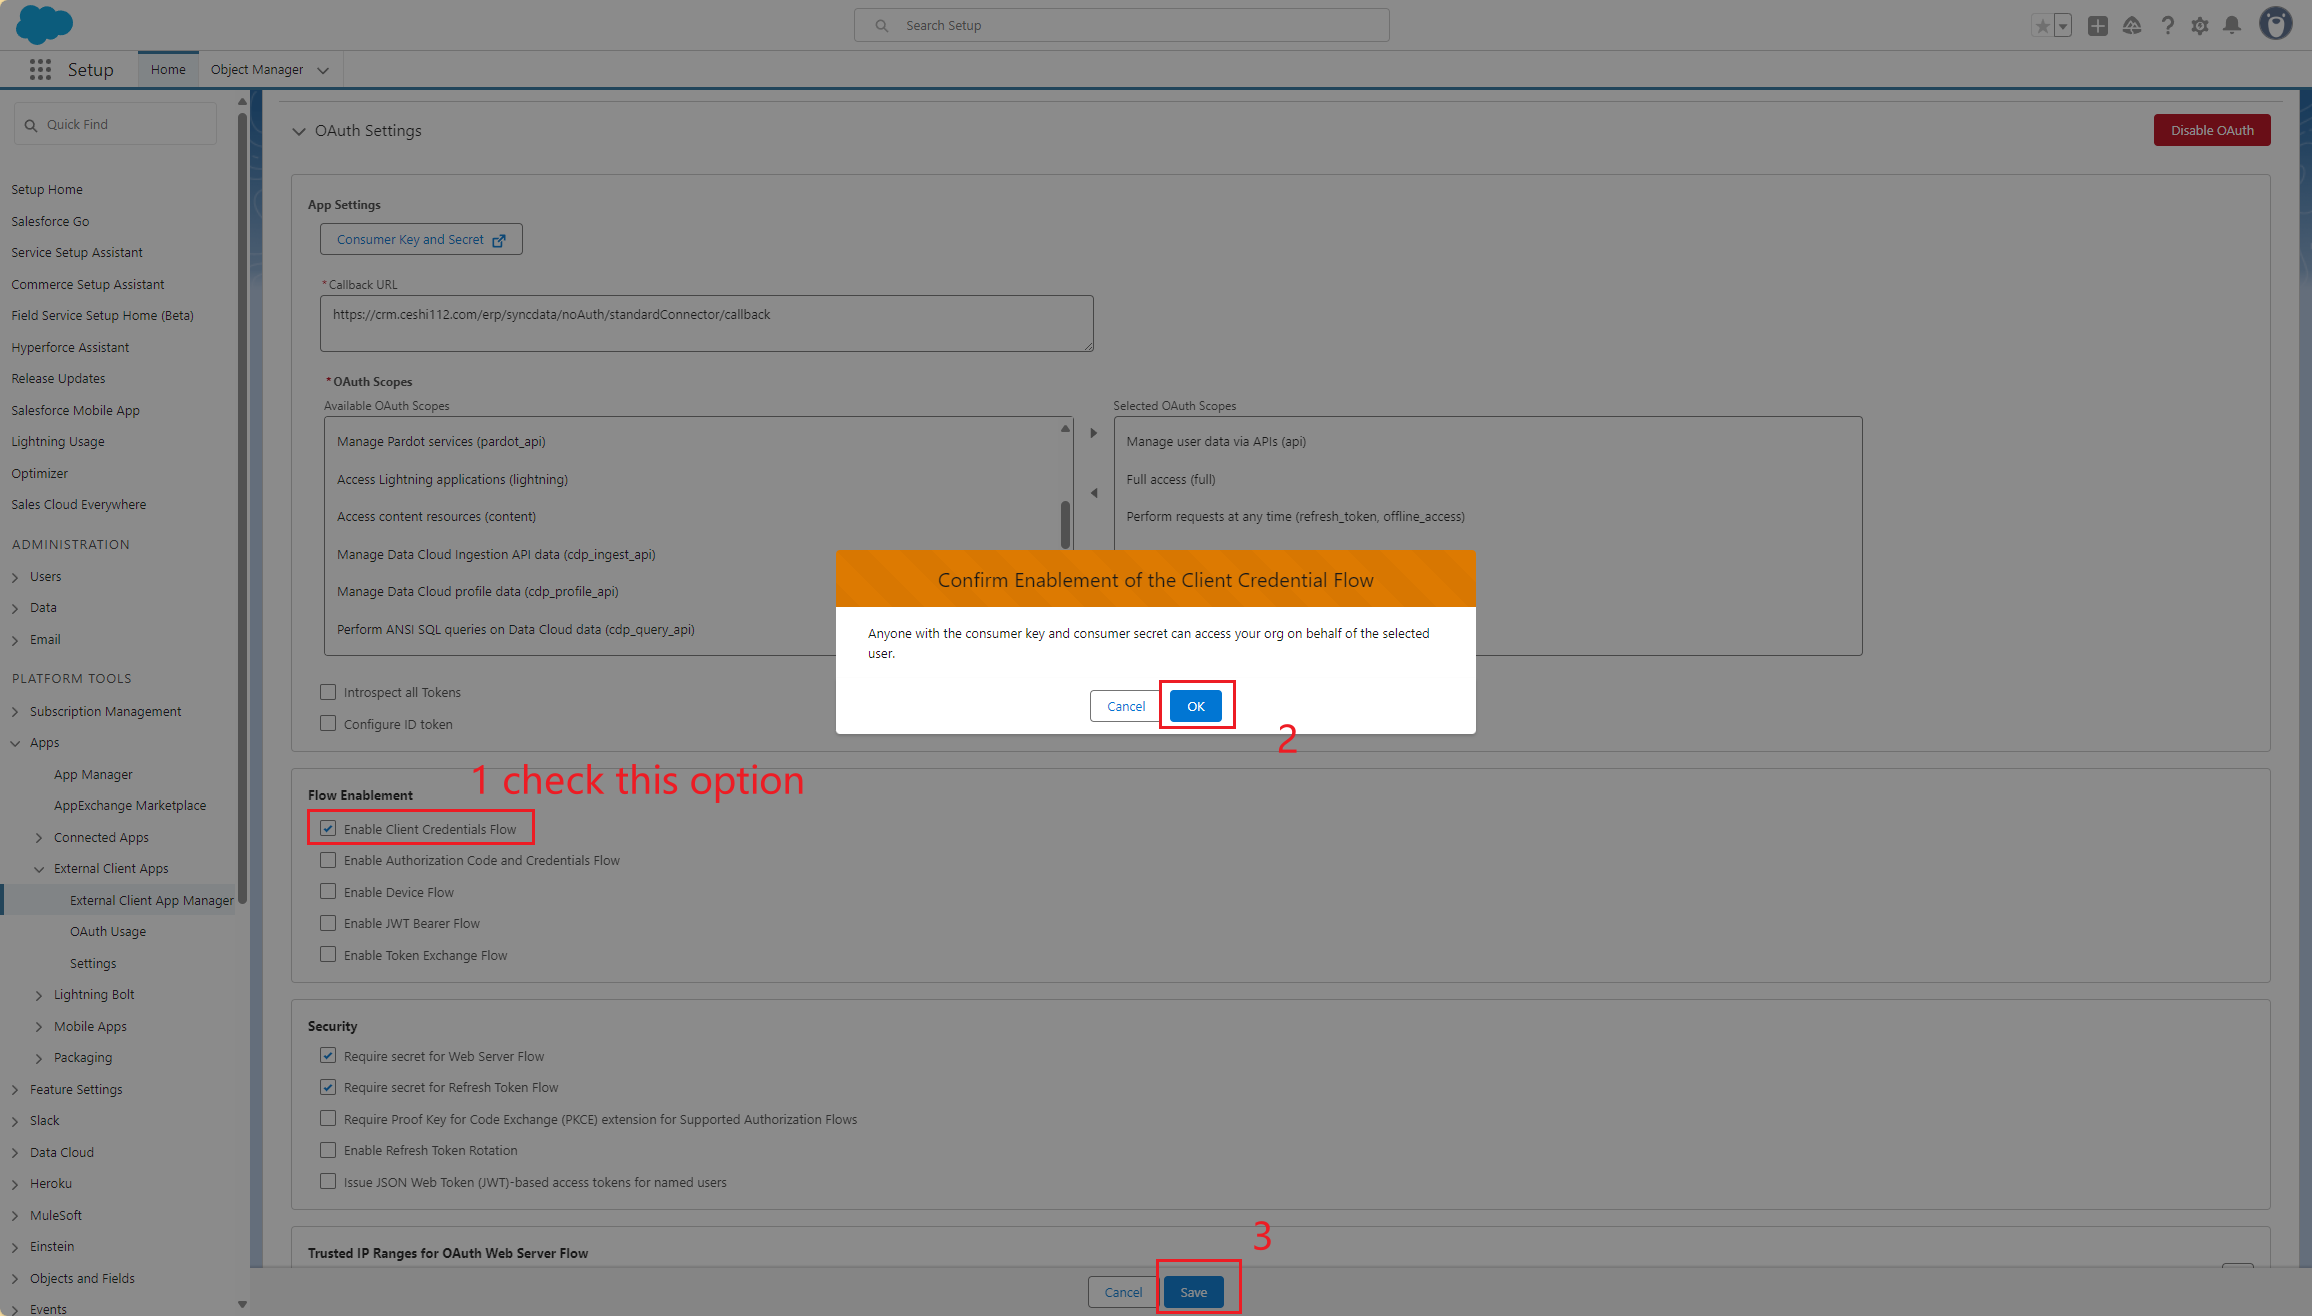The height and width of the screenshot is (1316, 2312).
Task: Click the Quick Find input
Action: (x=115, y=124)
